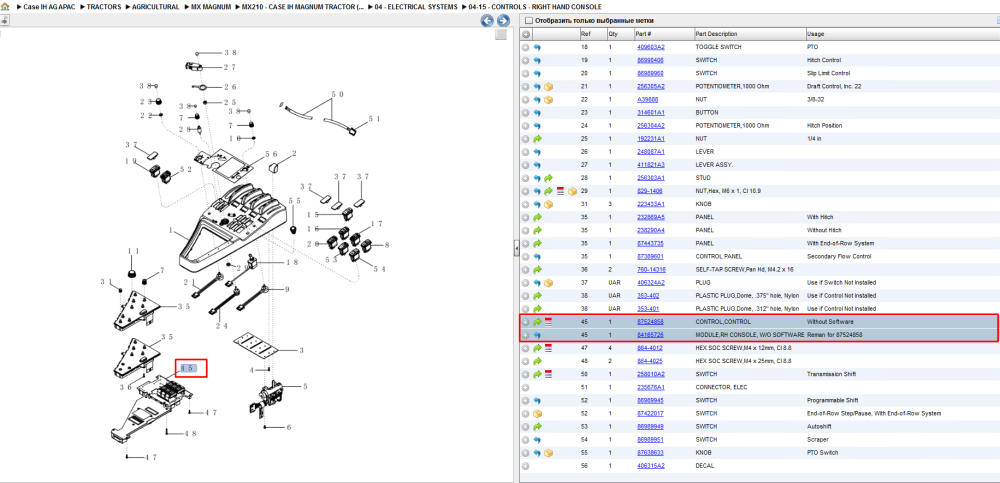
Task: Select the 'Reman for 87524858' usage cell
Action: click(x=834, y=335)
